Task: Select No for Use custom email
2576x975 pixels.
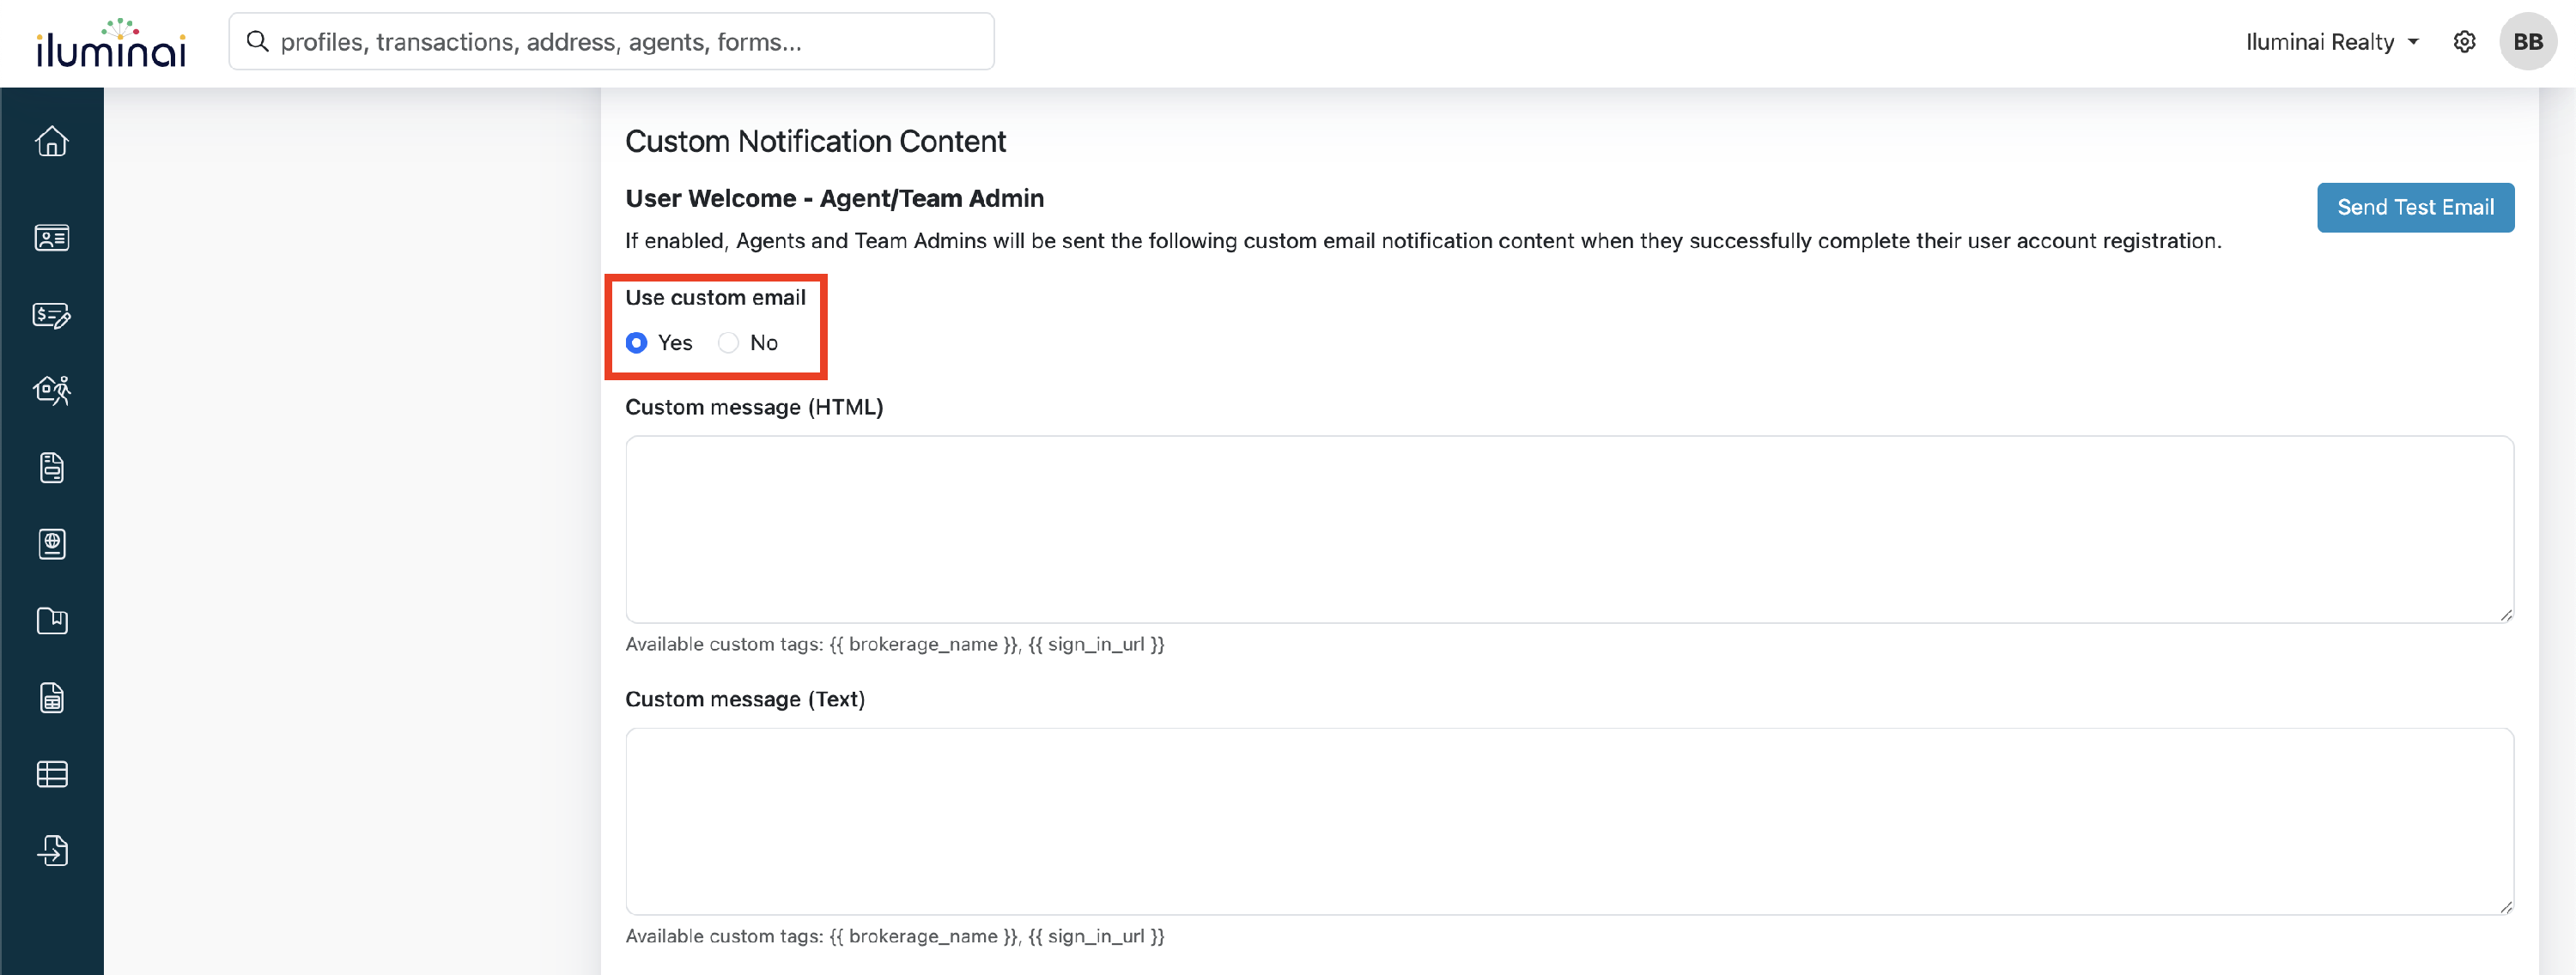Action: 728,343
